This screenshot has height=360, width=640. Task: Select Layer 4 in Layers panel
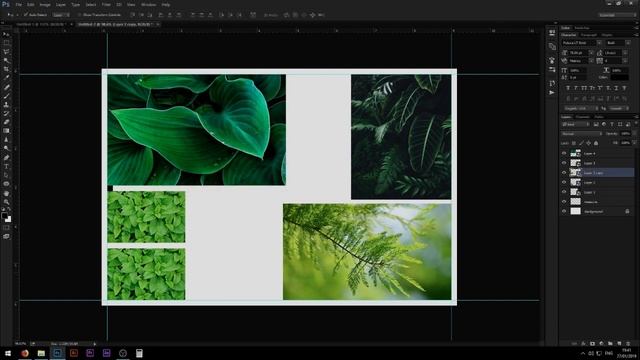click(598, 153)
